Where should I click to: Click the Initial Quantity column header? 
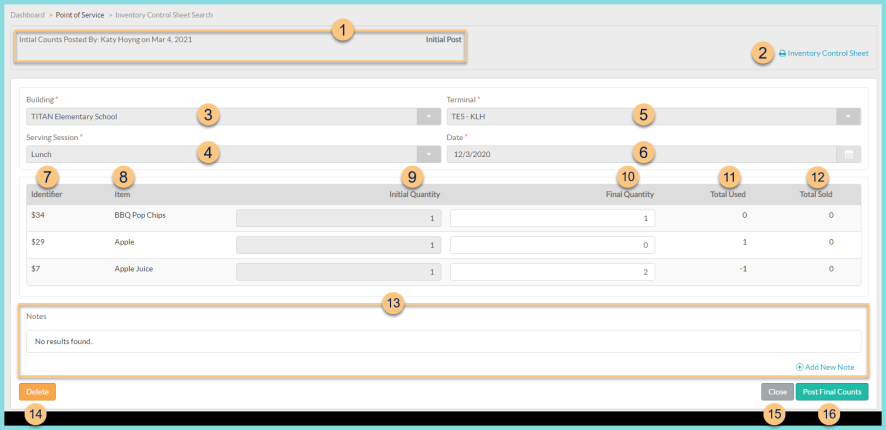415,194
